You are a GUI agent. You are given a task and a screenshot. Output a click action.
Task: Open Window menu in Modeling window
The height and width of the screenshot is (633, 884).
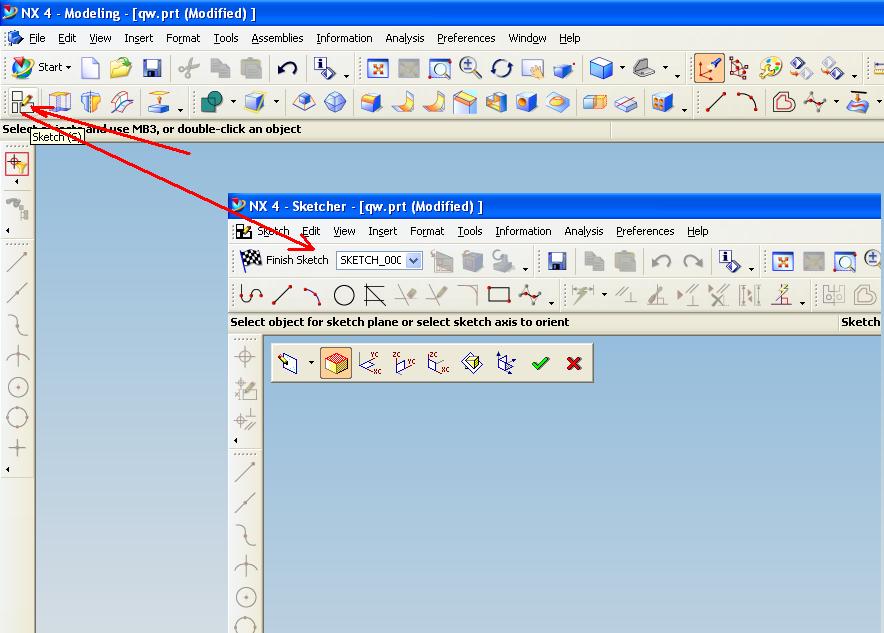coord(527,38)
